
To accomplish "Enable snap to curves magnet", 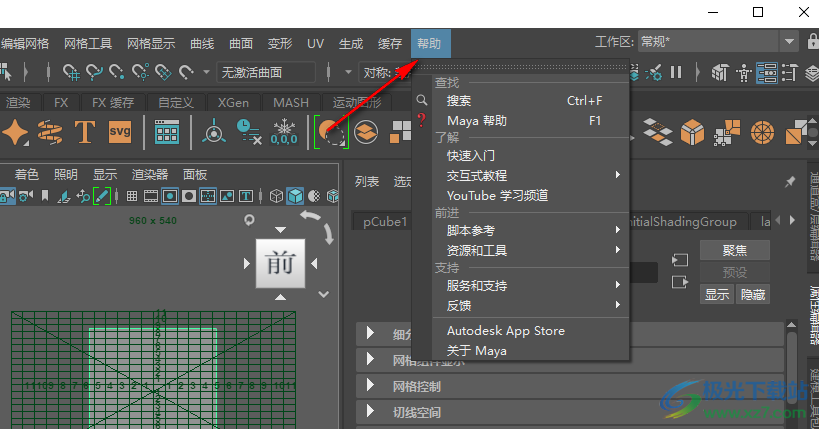I will tap(94, 72).
